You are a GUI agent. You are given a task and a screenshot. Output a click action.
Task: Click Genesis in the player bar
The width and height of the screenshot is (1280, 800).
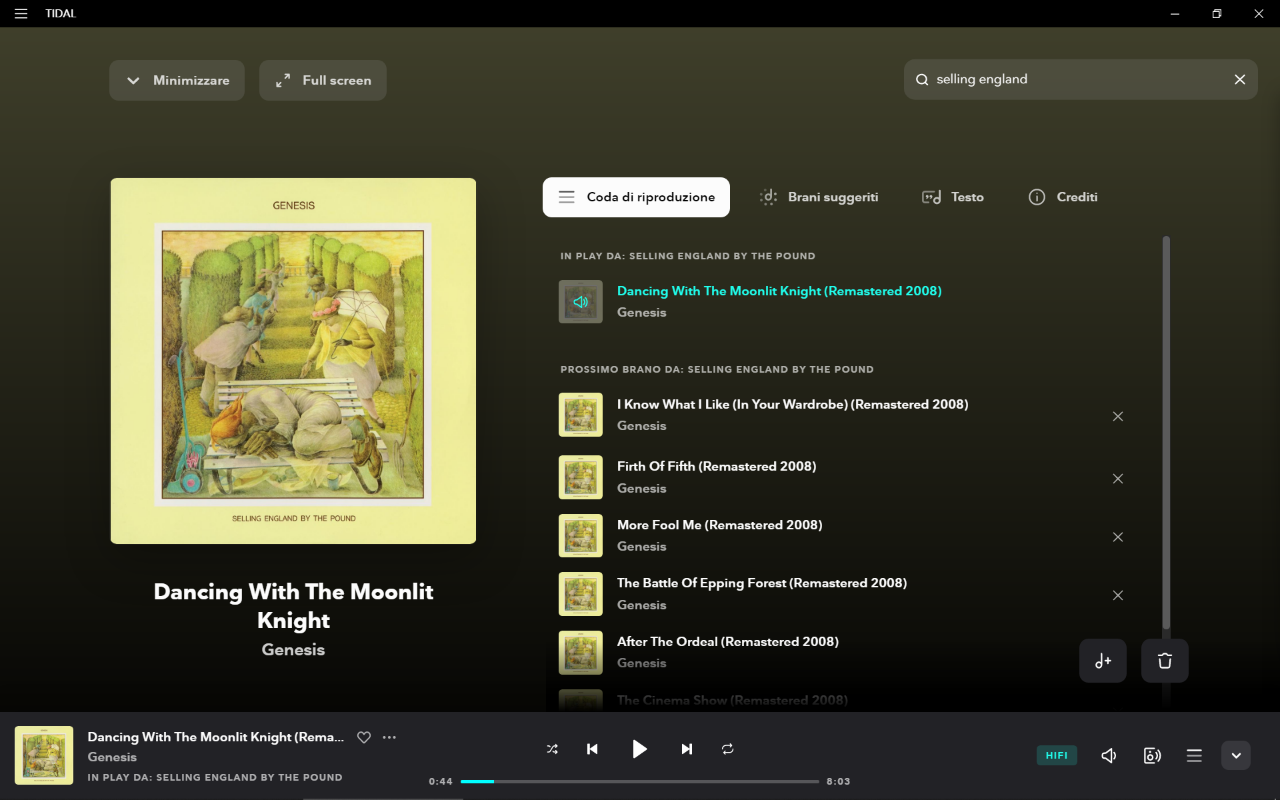[x=112, y=757]
